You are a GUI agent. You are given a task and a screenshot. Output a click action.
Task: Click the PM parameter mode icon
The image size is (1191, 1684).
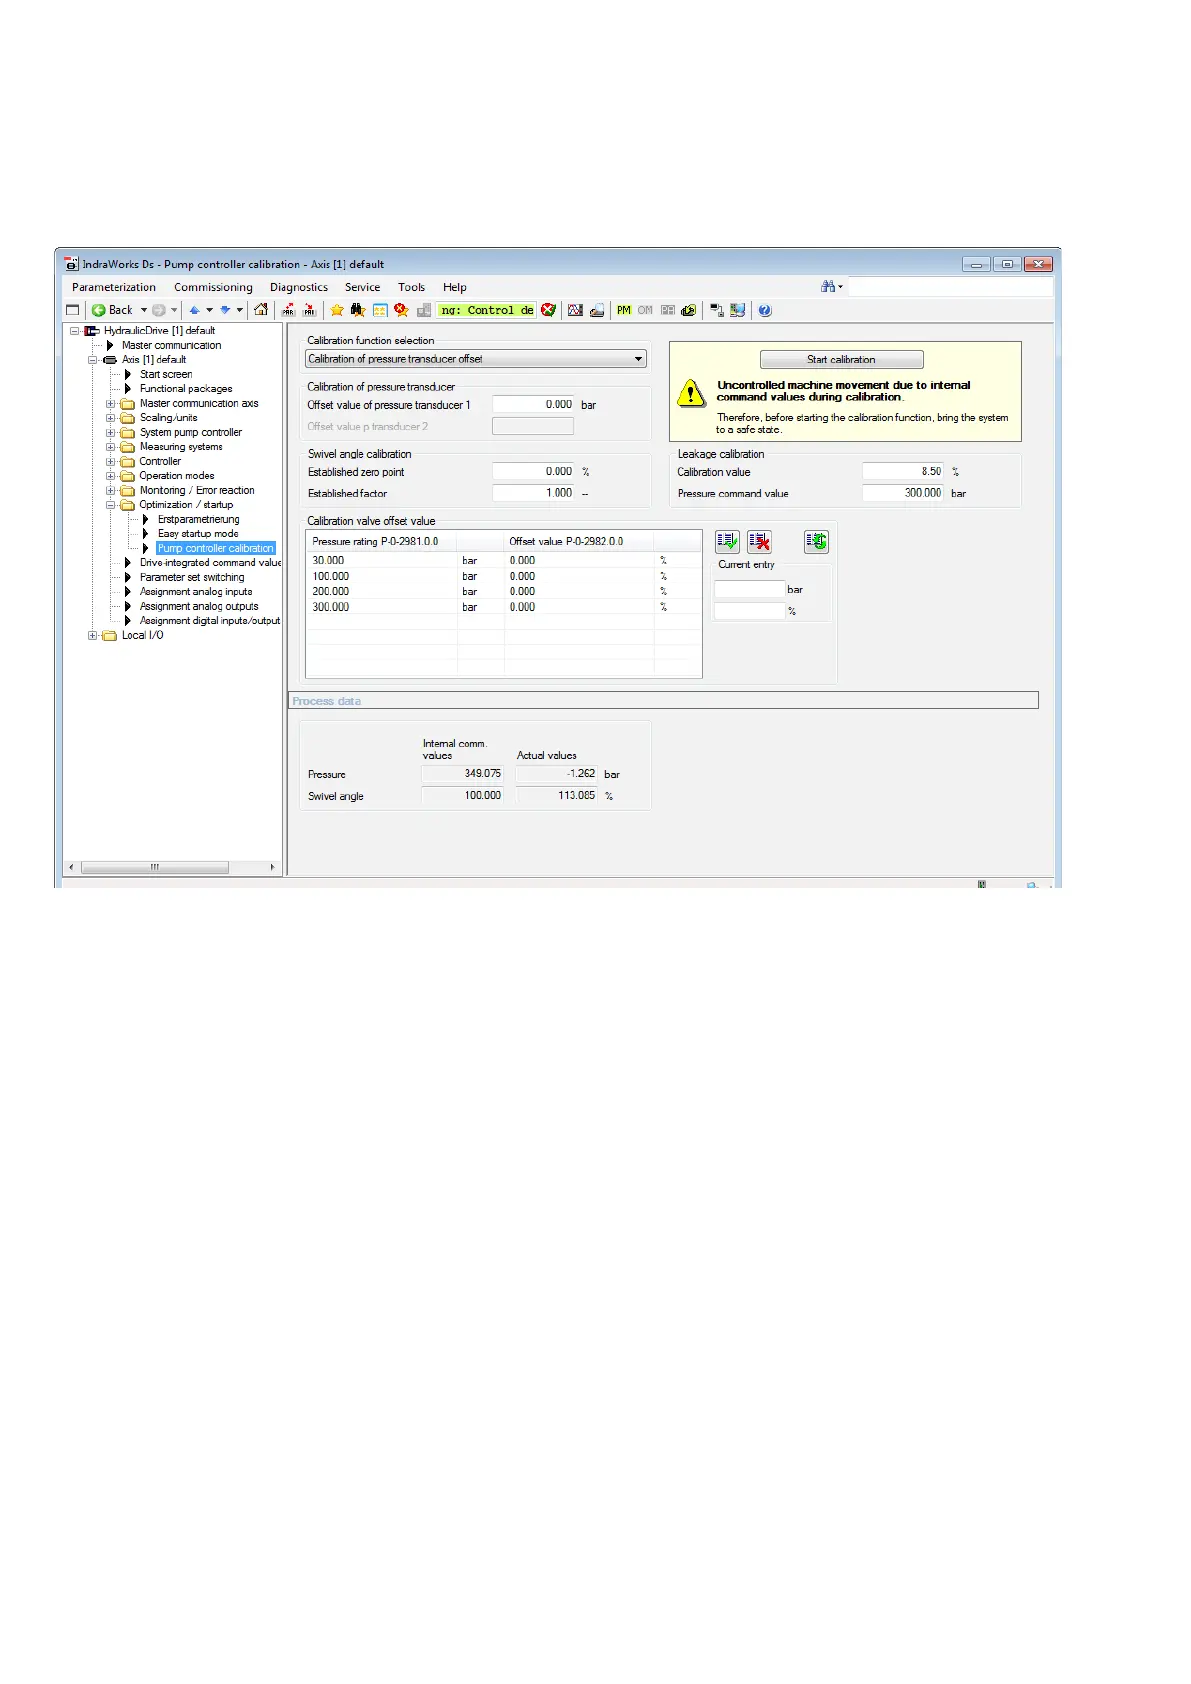624,310
